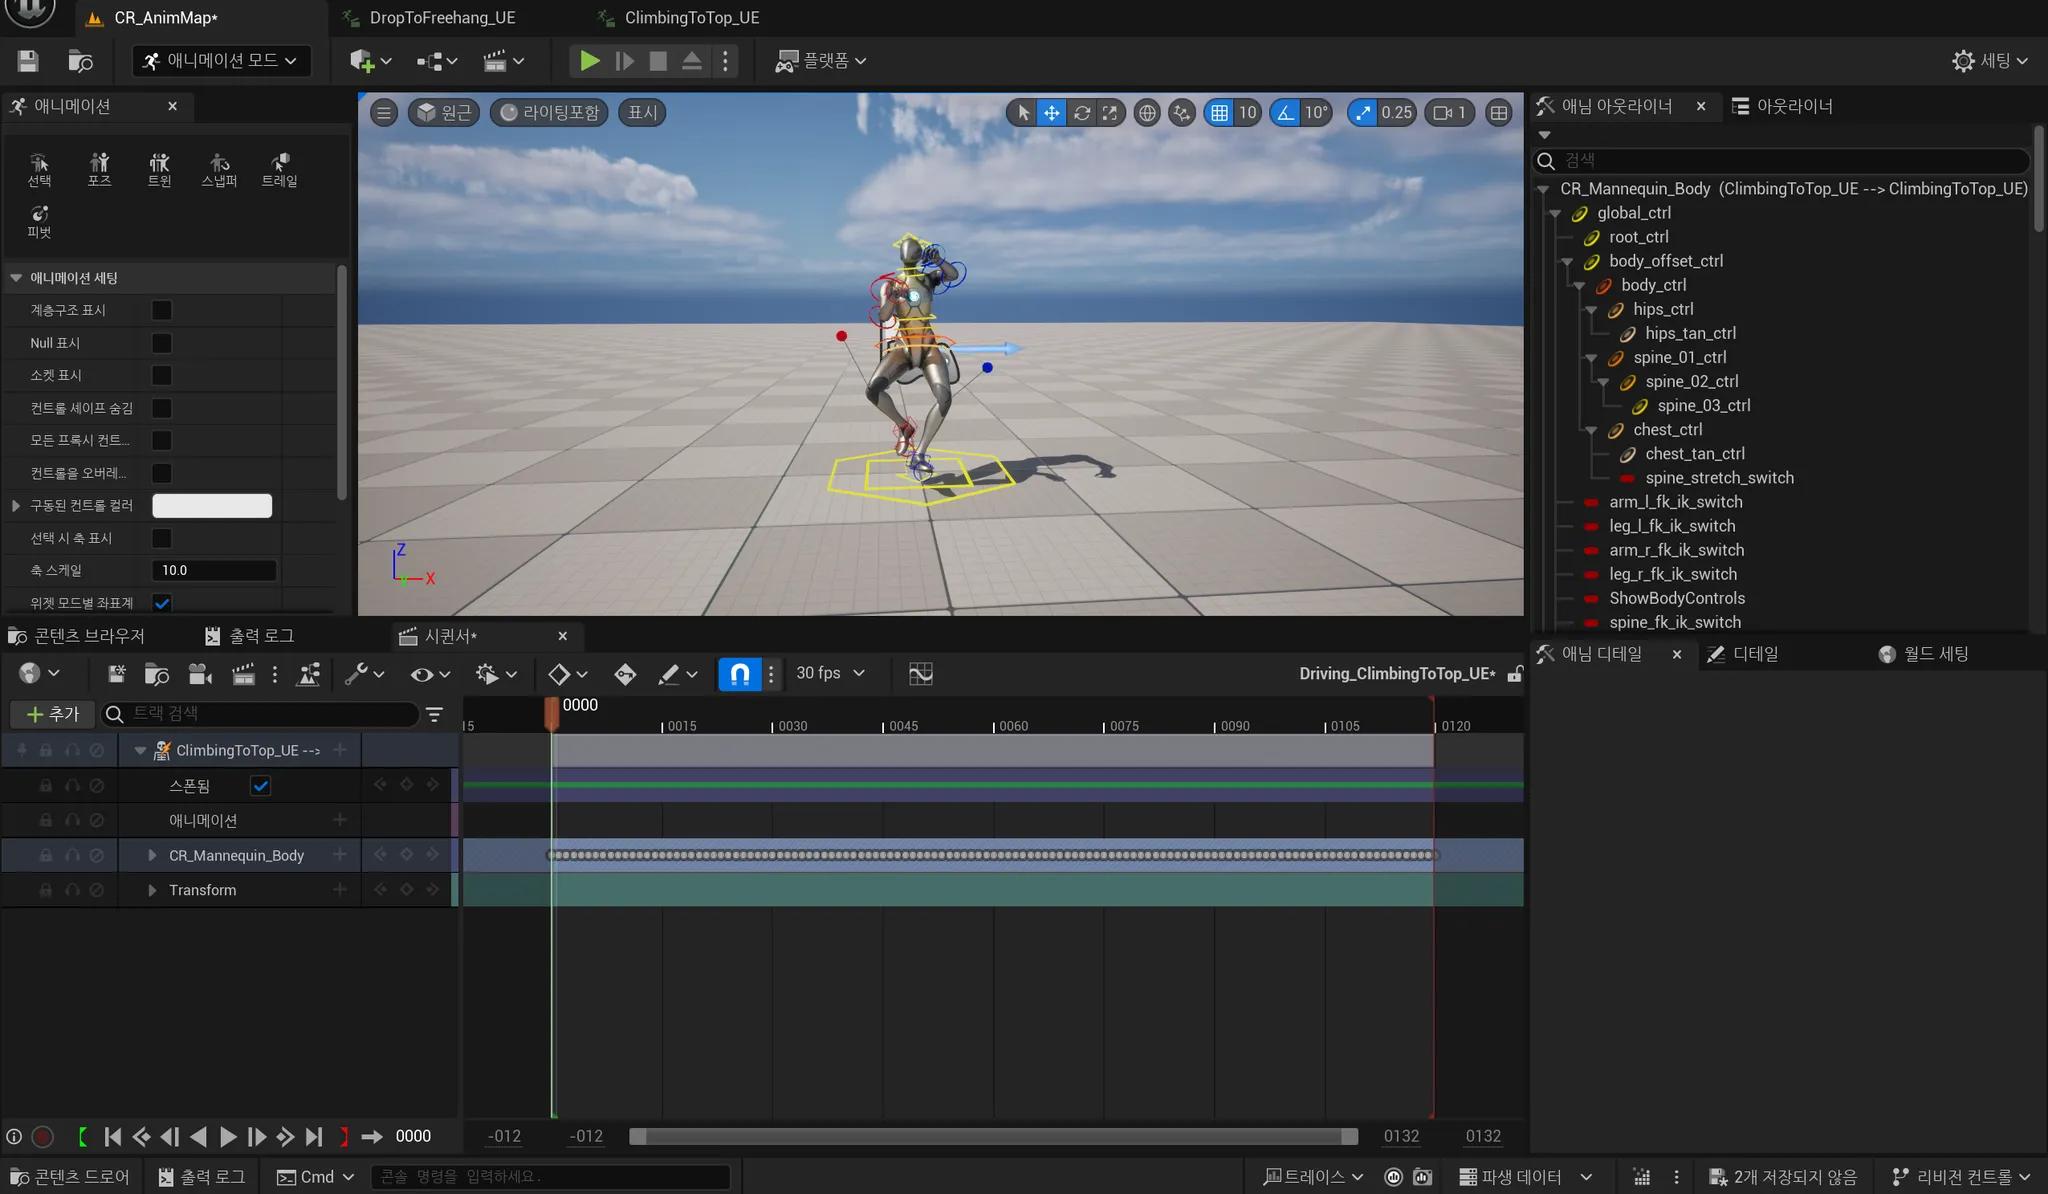
Task: Enable the rotate transform gizmo in viewport
Action: coord(1081,113)
